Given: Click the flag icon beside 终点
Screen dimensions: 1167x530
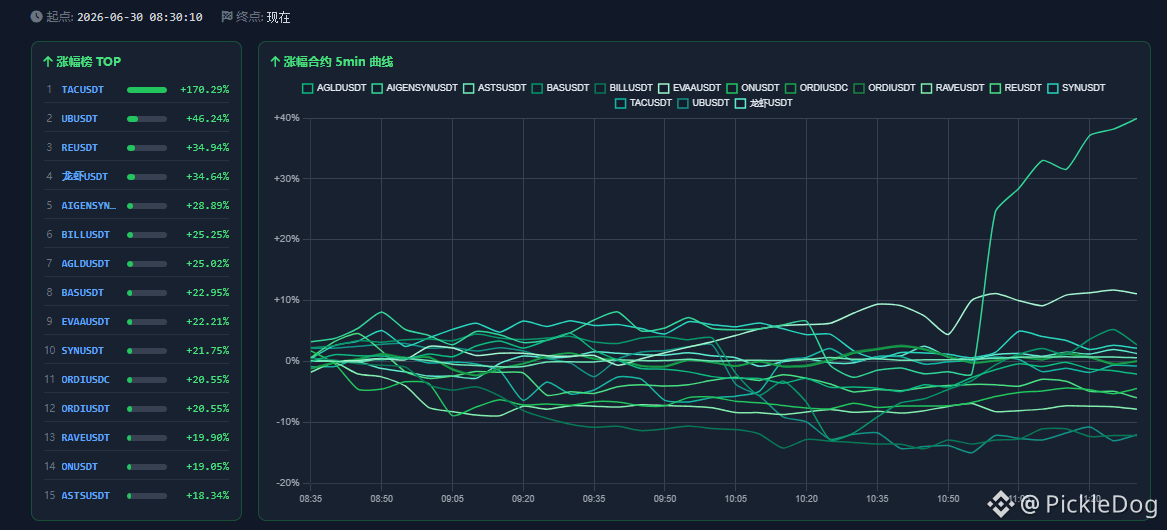Looking at the screenshot, I should 228,16.
